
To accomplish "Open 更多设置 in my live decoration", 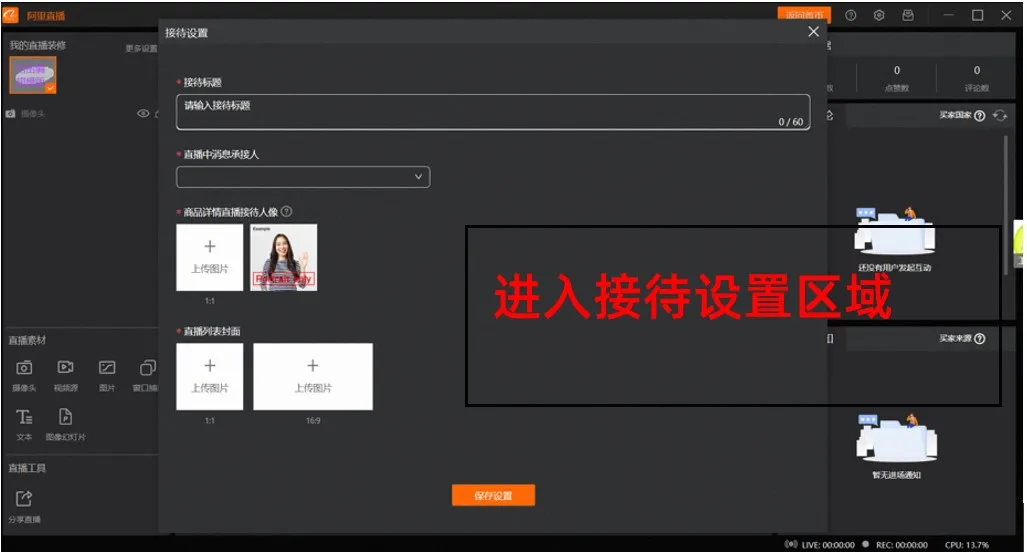I will (140, 48).
